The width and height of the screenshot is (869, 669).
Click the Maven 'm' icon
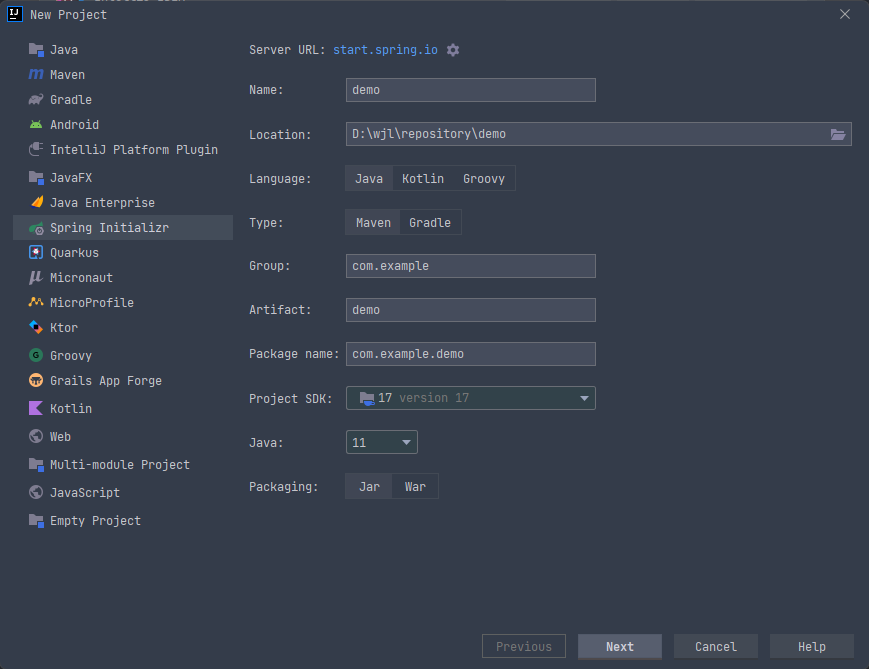(36, 74)
